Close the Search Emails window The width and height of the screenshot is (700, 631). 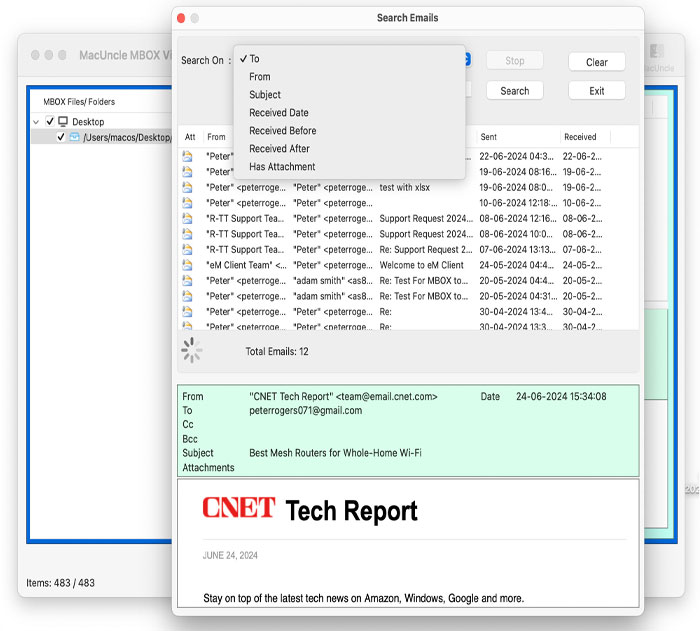[x=181, y=18]
